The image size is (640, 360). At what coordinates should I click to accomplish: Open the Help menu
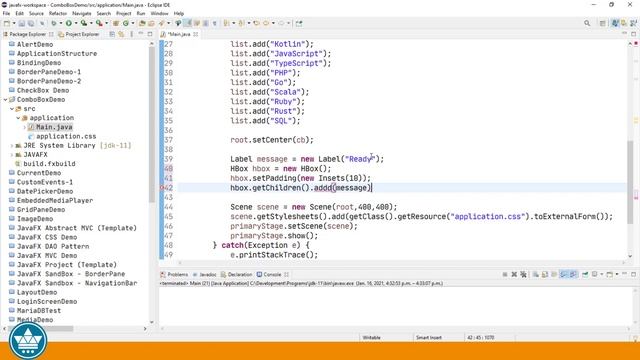[179, 13]
